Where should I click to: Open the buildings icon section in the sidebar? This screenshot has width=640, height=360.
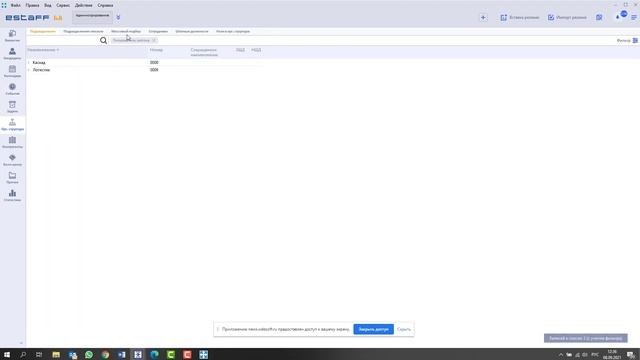coord(12,142)
